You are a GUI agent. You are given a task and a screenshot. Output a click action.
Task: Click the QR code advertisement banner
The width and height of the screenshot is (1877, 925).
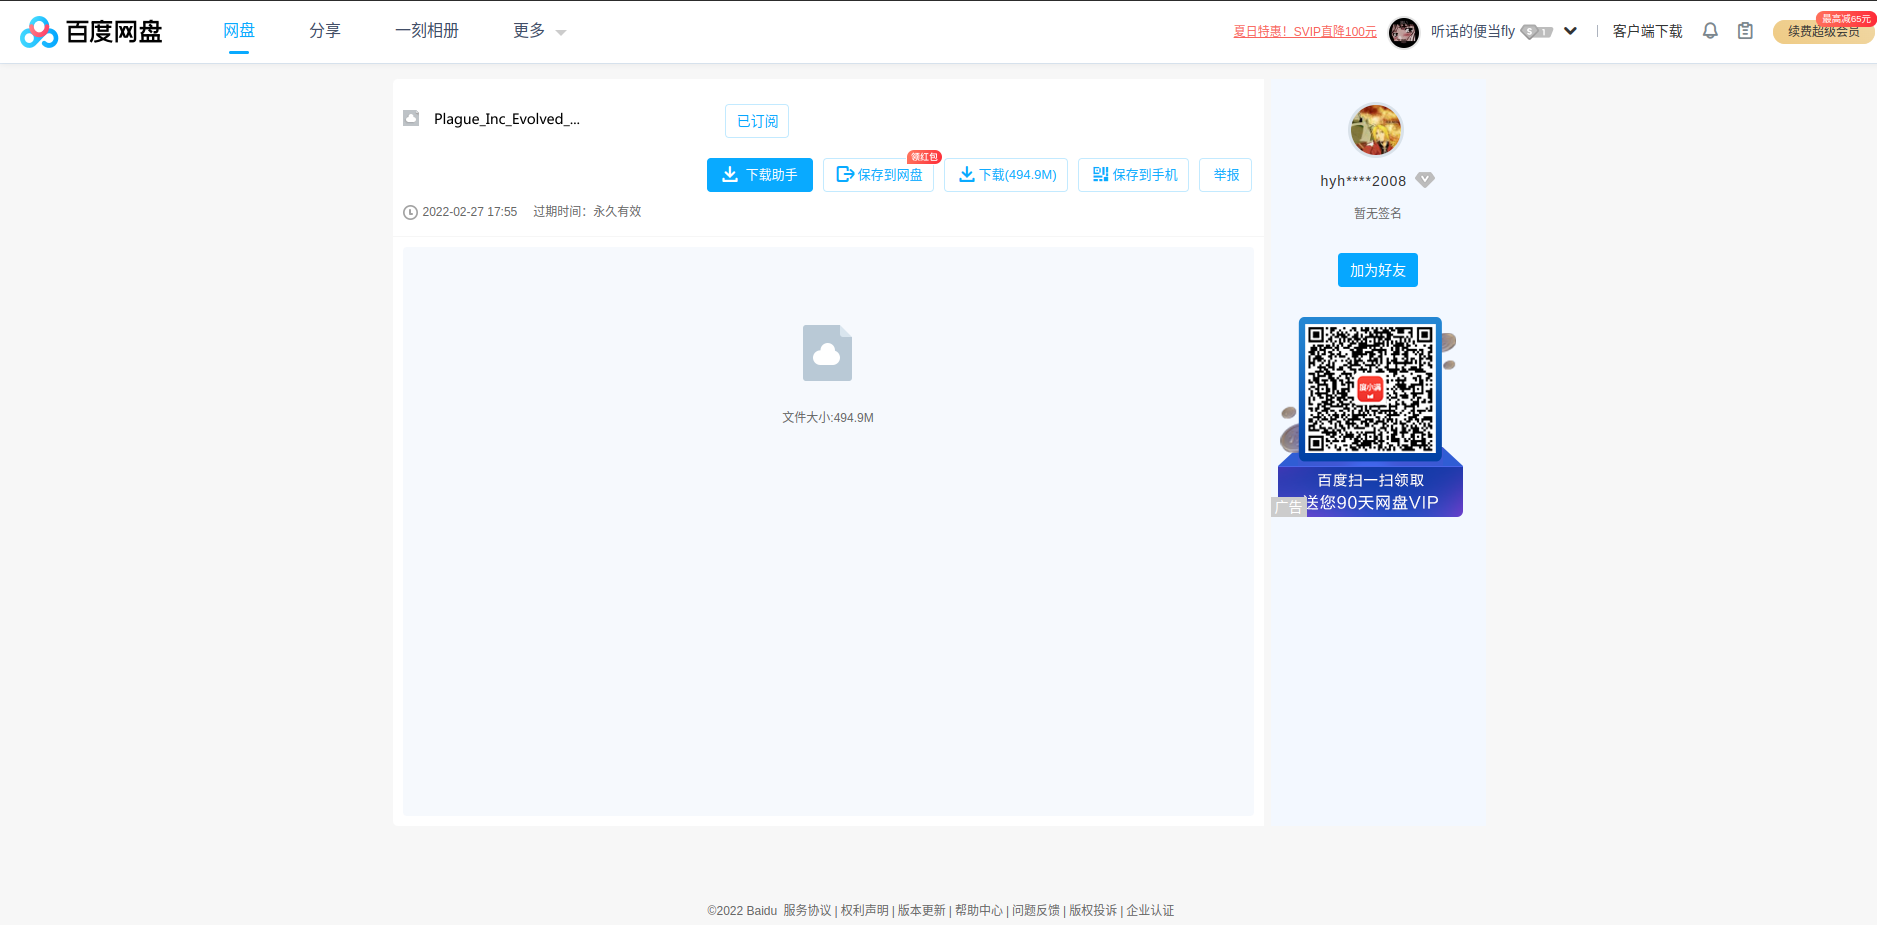tap(1370, 417)
